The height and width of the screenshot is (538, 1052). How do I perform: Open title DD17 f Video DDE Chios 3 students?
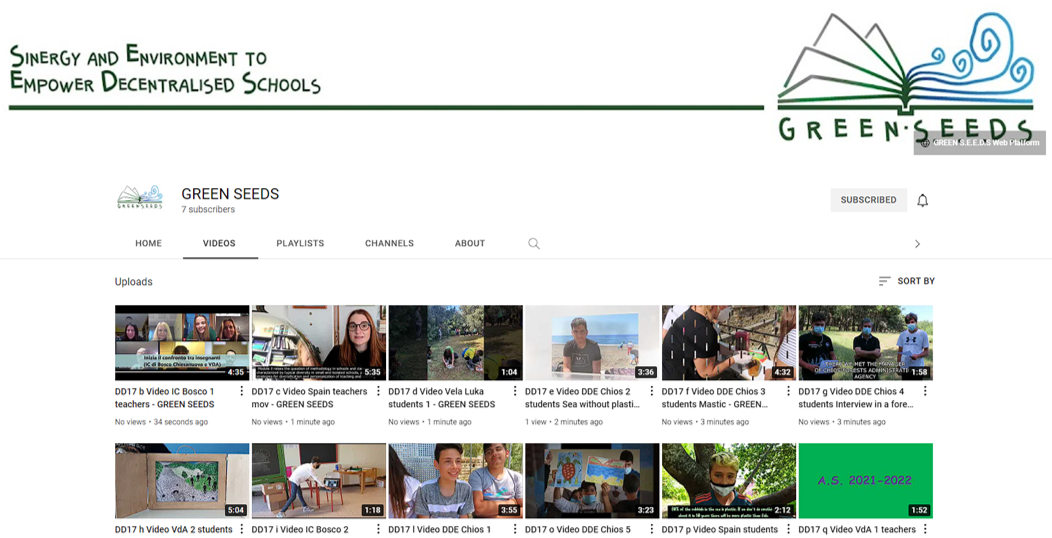point(713,398)
